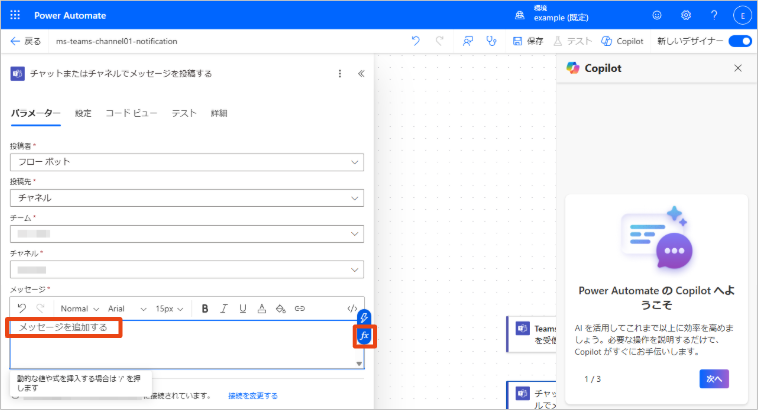Toggle the 新しいデザイナー switch

pyautogui.click(x=740, y=41)
